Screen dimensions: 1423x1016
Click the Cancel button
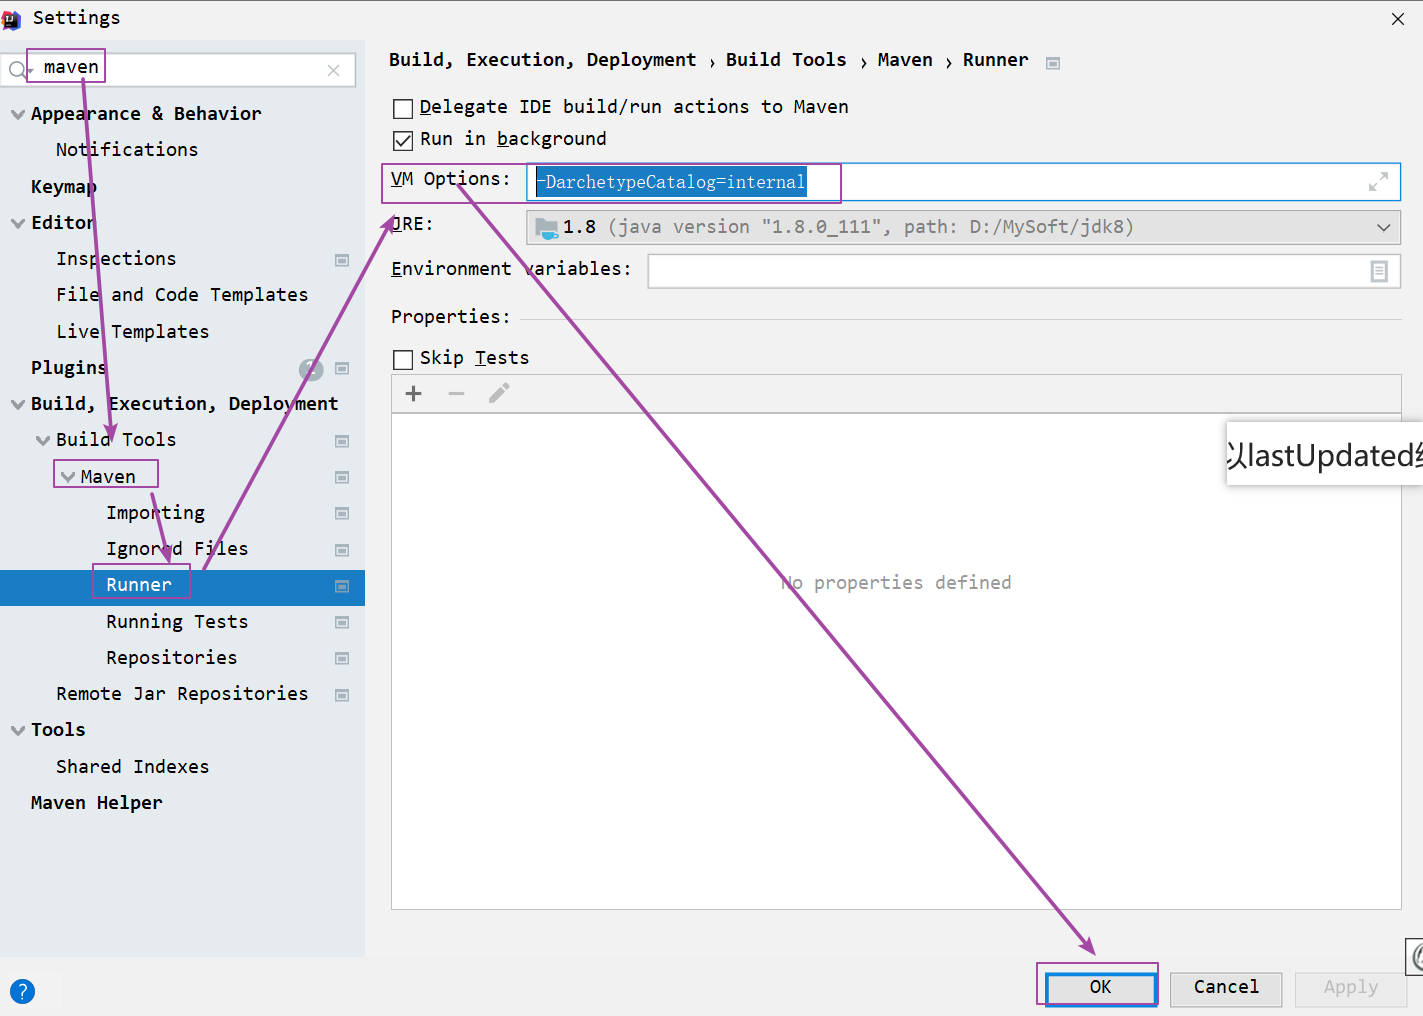tap(1227, 988)
